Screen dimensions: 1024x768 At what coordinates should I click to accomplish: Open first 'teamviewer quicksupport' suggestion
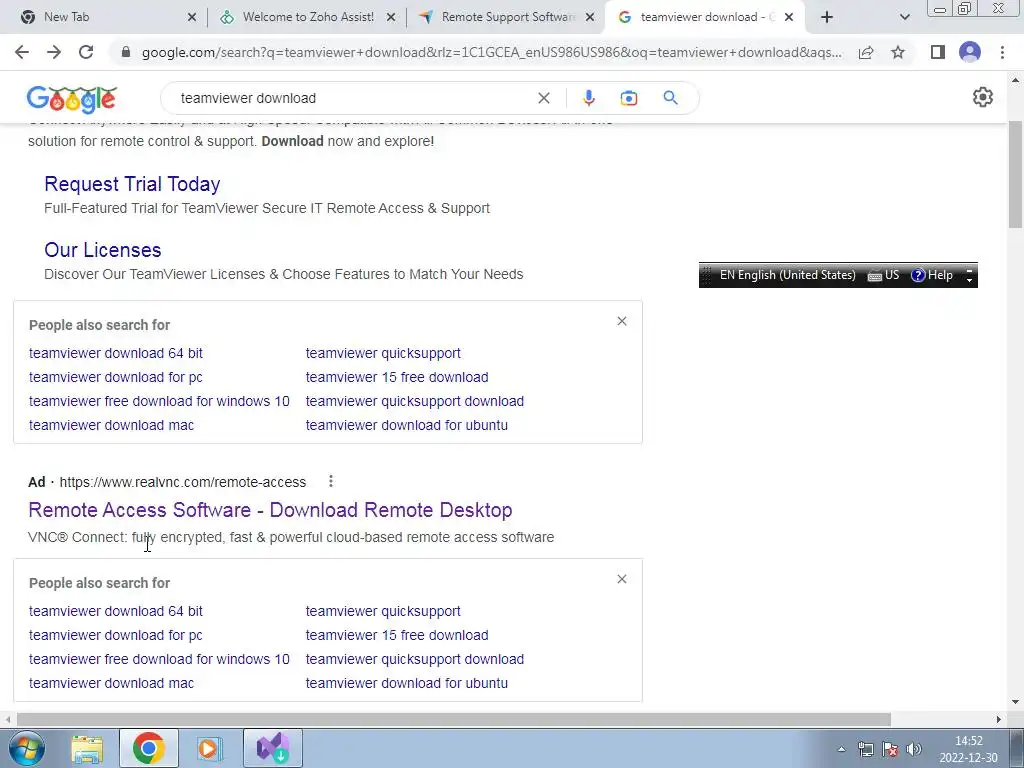pyautogui.click(x=383, y=353)
